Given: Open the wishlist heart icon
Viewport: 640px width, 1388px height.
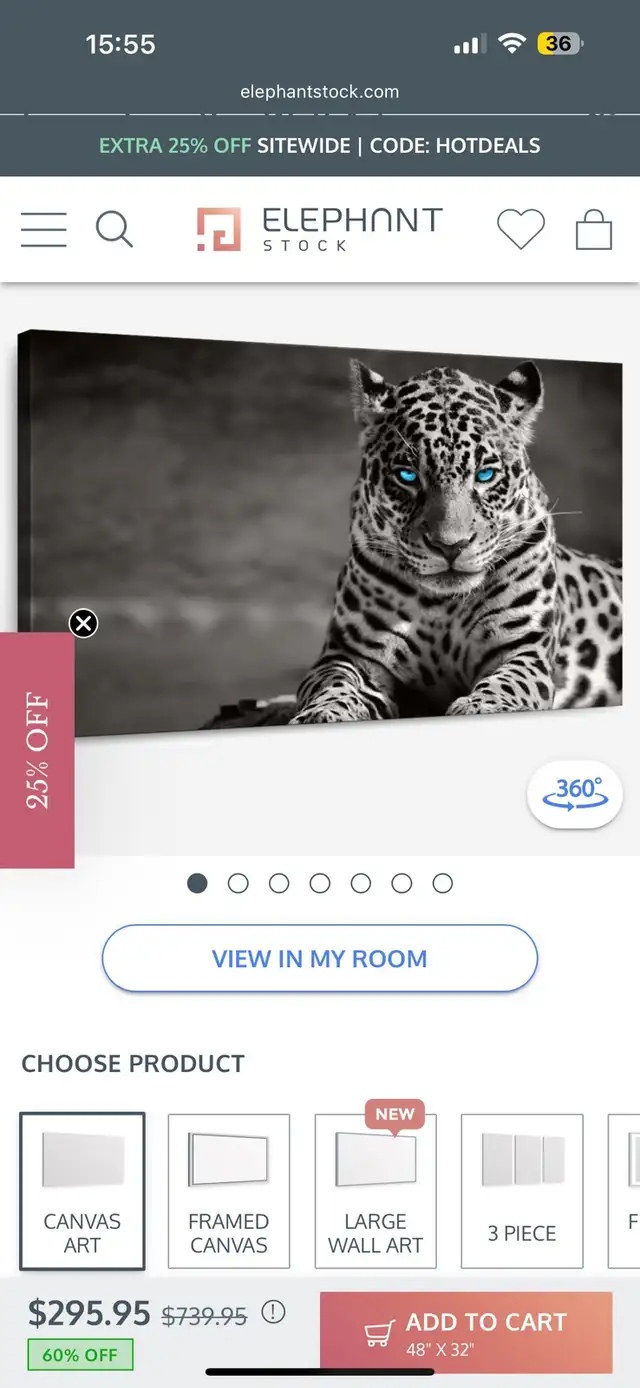Looking at the screenshot, I should (x=521, y=229).
